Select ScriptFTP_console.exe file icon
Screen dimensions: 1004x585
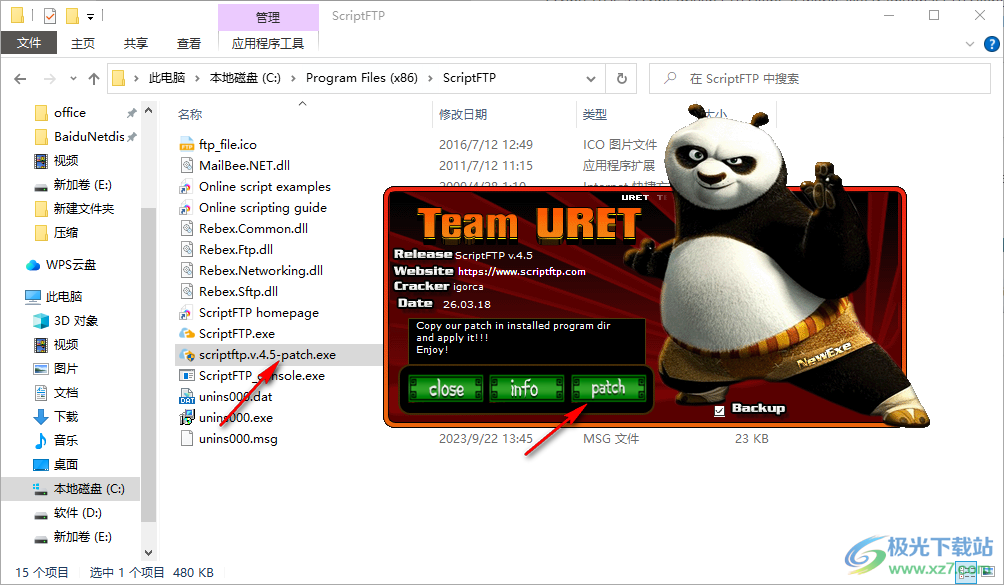pos(186,376)
